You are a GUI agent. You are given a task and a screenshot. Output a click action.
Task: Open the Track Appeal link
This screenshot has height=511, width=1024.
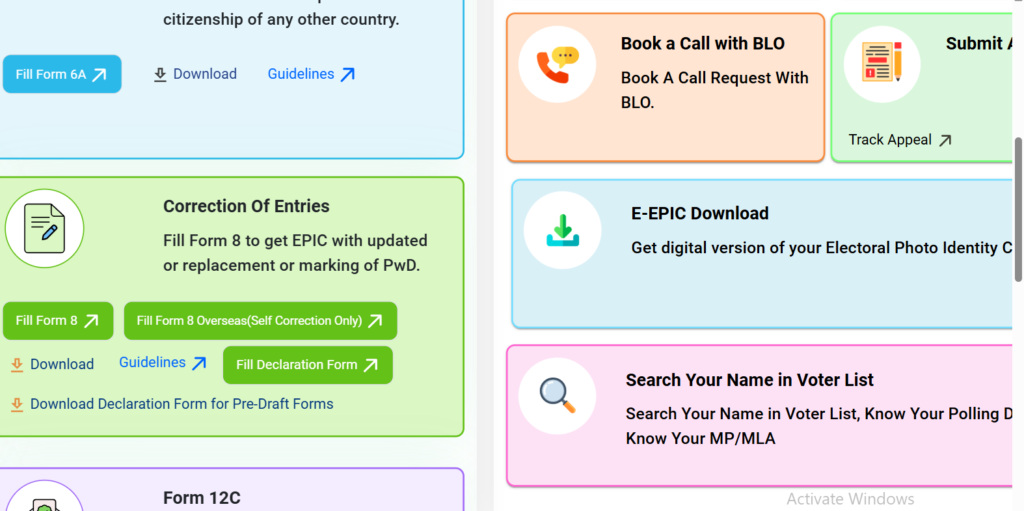(889, 140)
